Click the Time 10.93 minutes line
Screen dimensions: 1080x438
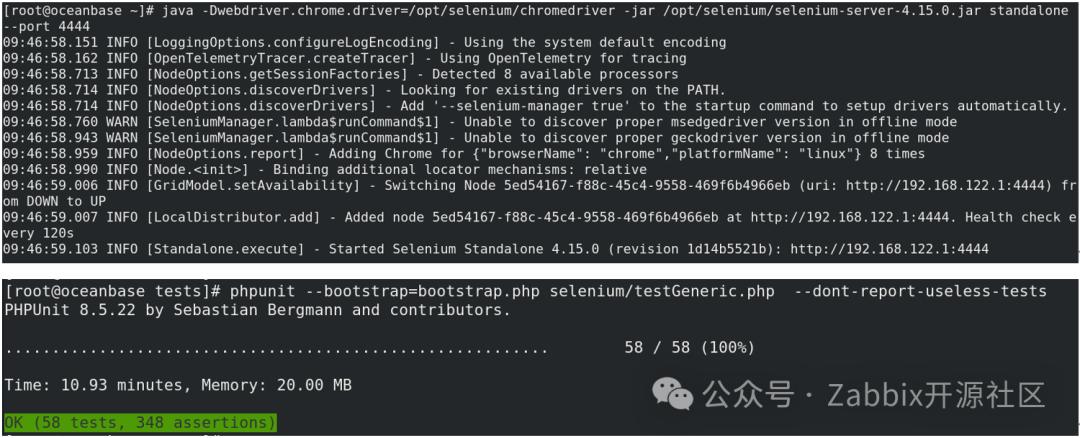[x=178, y=385]
